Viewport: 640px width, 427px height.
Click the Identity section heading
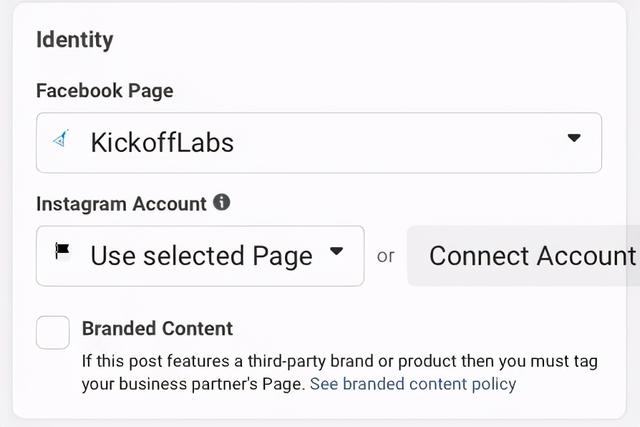point(75,40)
